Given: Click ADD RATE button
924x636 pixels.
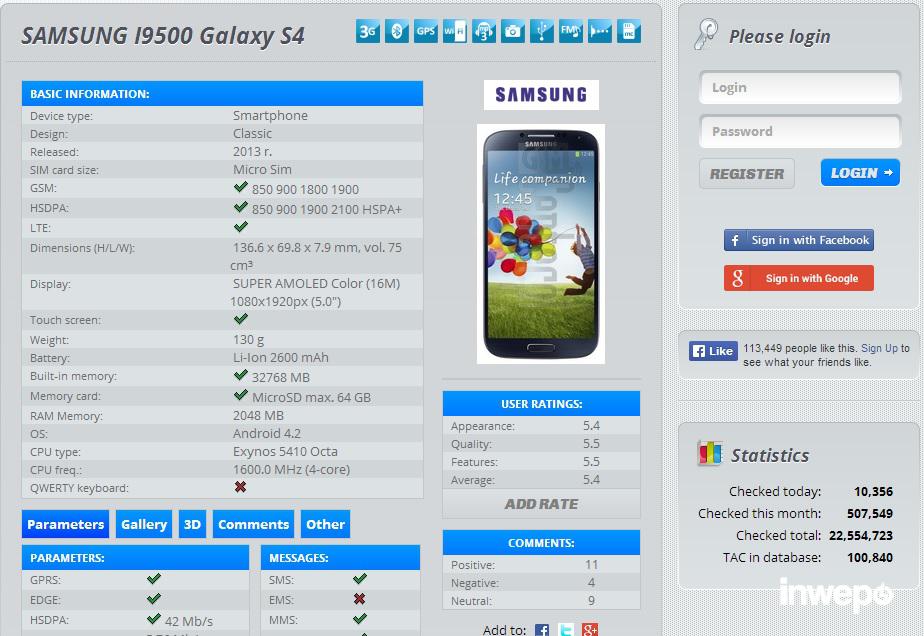Looking at the screenshot, I should [x=541, y=504].
